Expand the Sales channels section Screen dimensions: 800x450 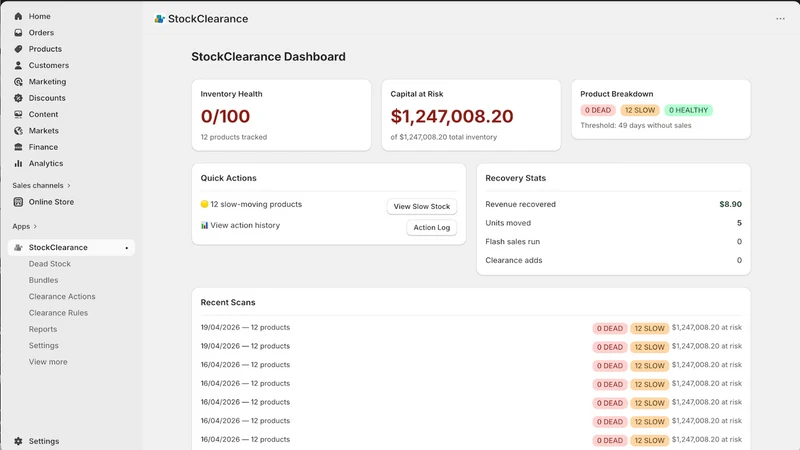click(x=41, y=186)
